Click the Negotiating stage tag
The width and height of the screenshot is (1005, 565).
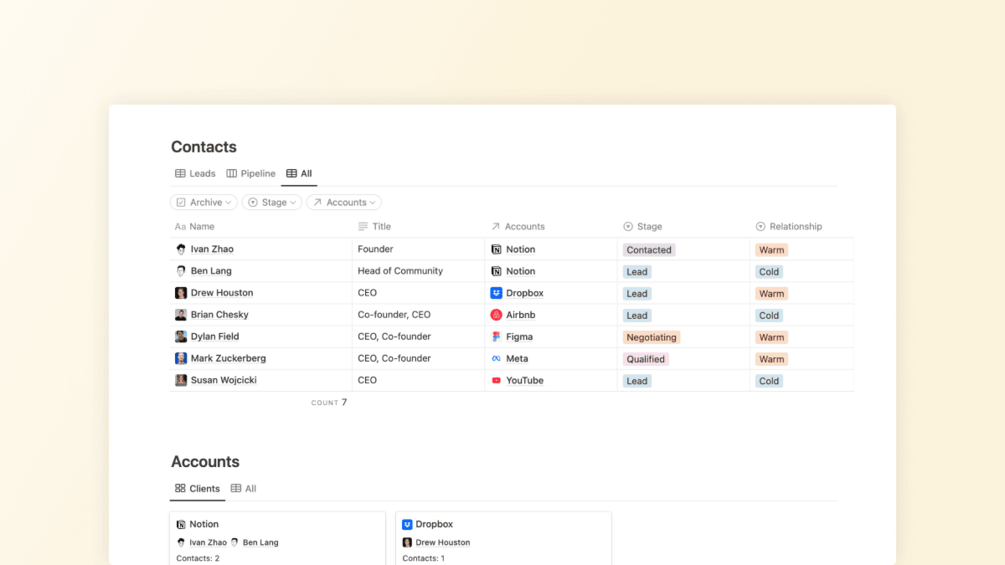click(x=651, y=337)
